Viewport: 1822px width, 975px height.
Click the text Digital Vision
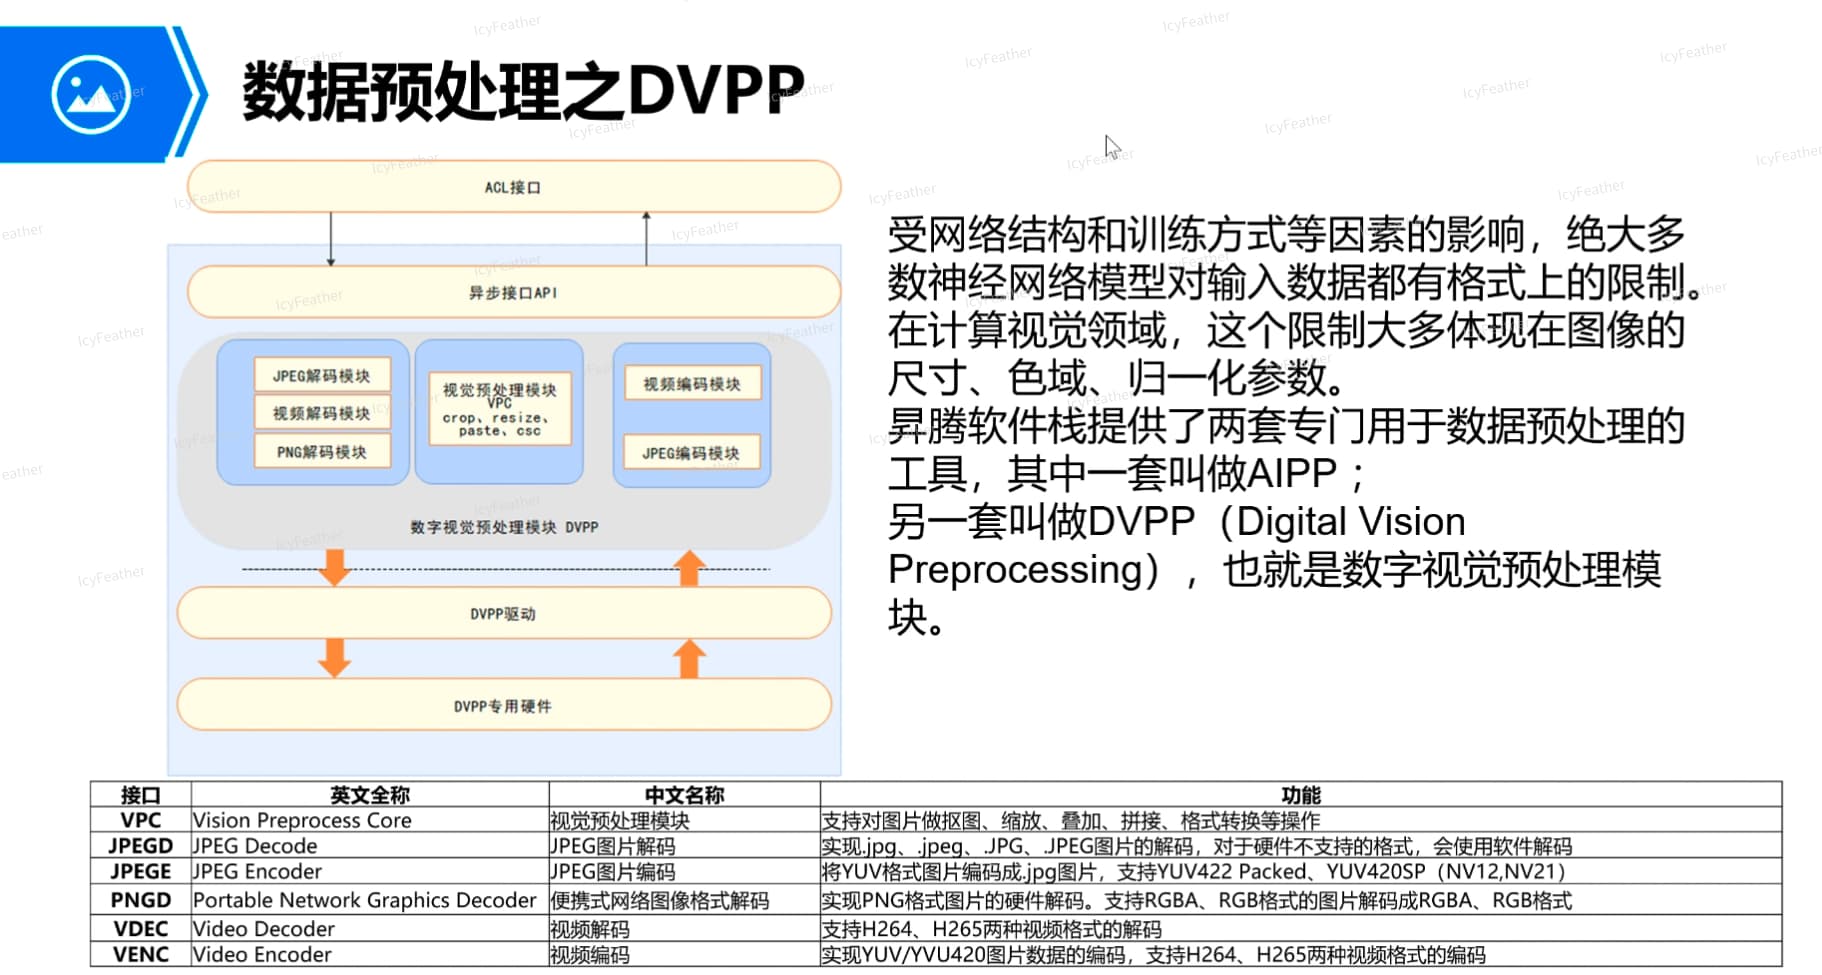[x=1351, y=521]
